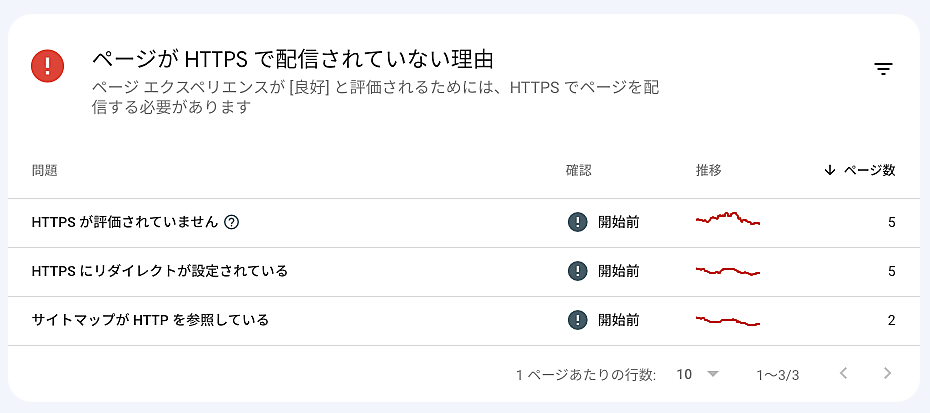This screenshot has width=930, height=413.
Task: Click the 問題 column header
Action: point(44,170)
